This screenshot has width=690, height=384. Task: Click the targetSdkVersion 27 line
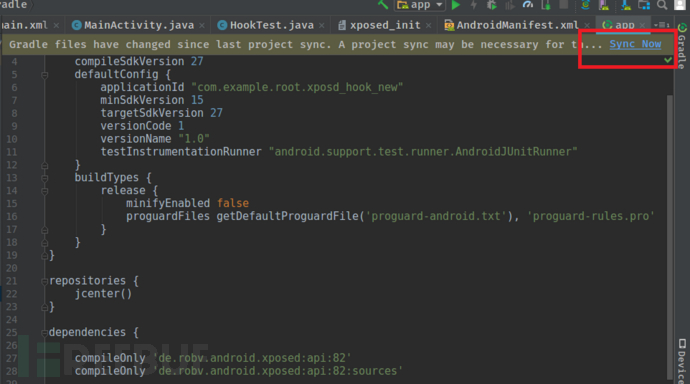pos(161,113)
